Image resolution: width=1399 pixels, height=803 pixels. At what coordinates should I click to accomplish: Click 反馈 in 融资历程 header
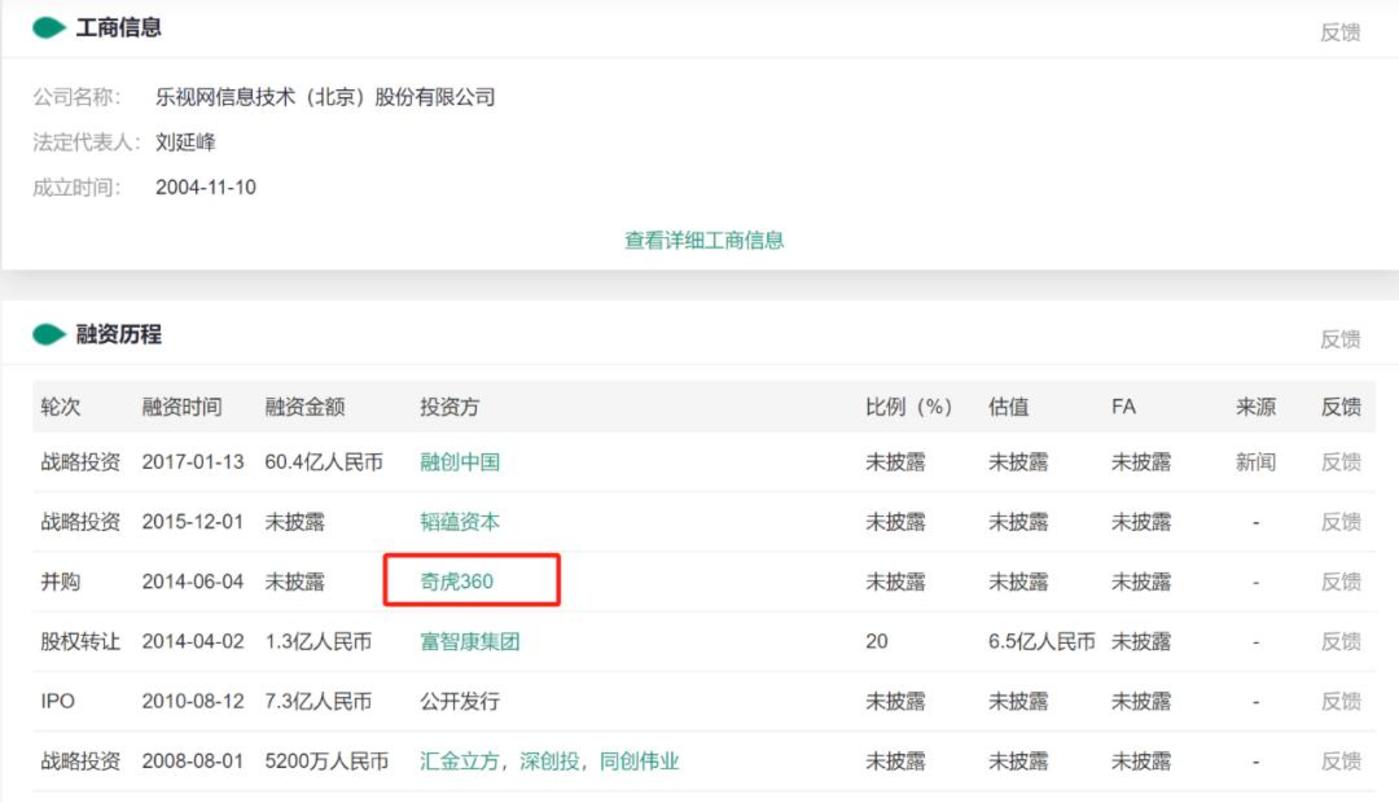click(1340, 339)
